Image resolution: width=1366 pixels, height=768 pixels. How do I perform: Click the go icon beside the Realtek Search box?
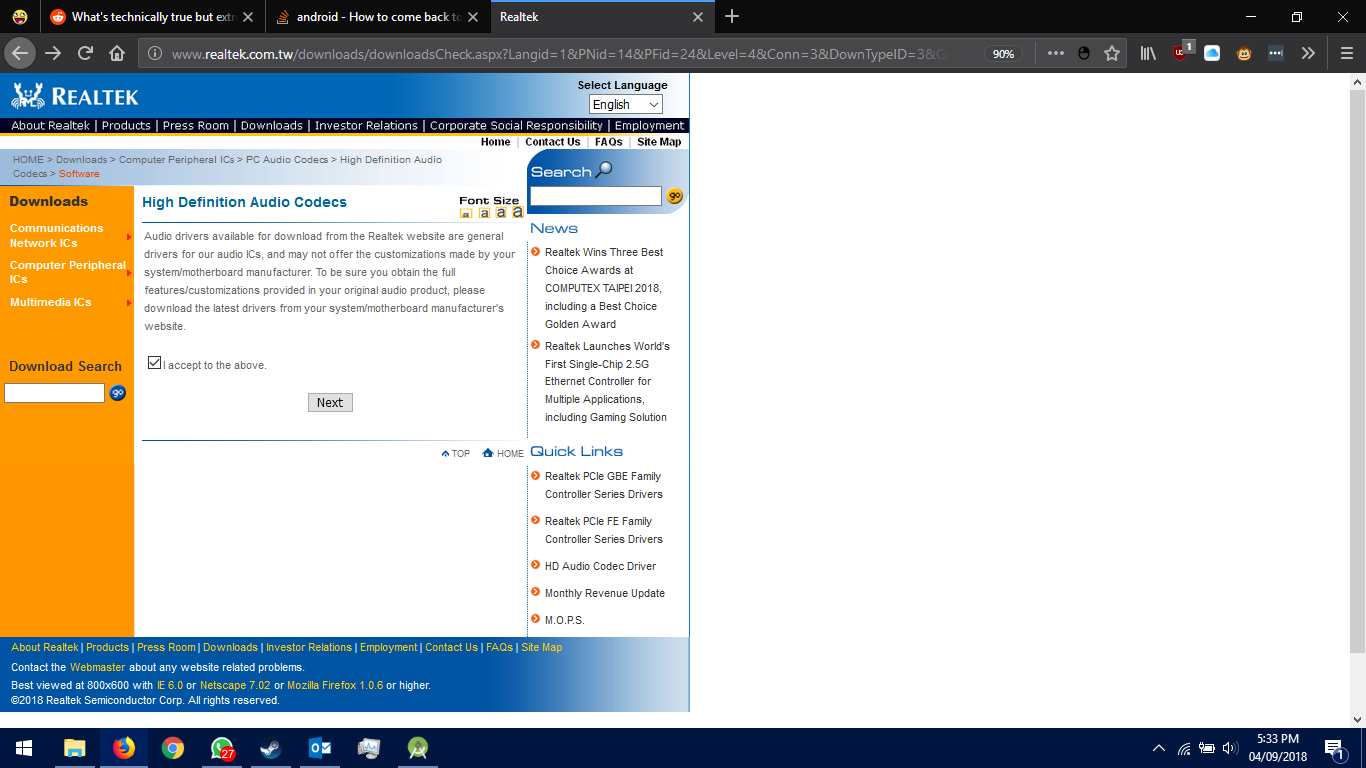(675, 196)
